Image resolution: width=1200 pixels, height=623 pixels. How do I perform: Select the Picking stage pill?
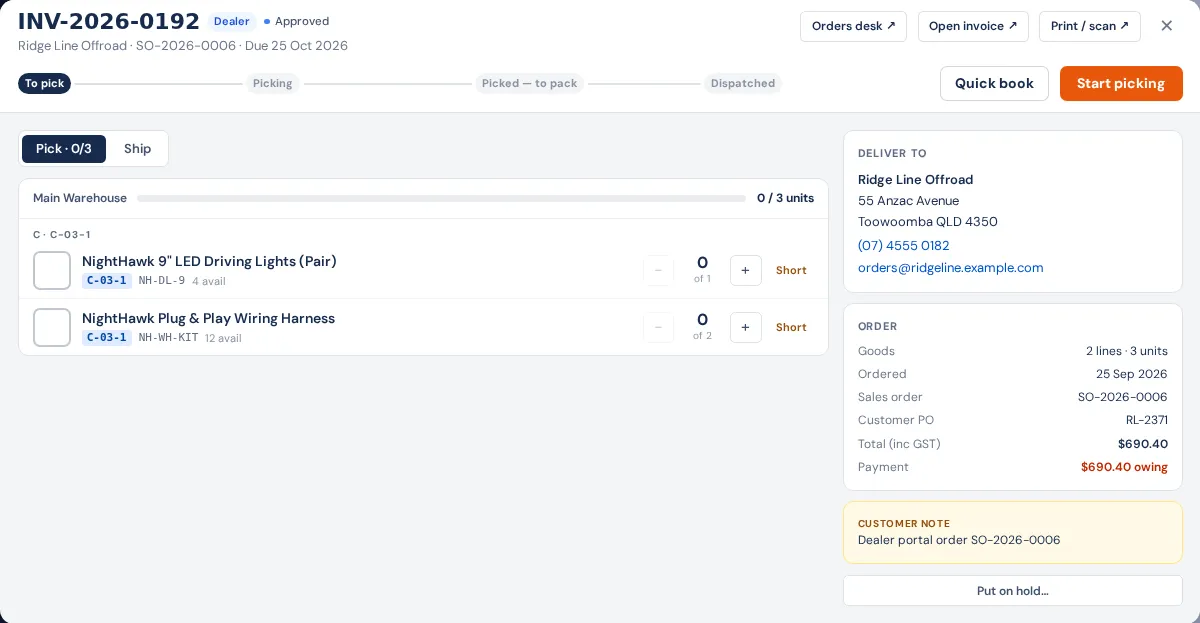coord(273,83)
